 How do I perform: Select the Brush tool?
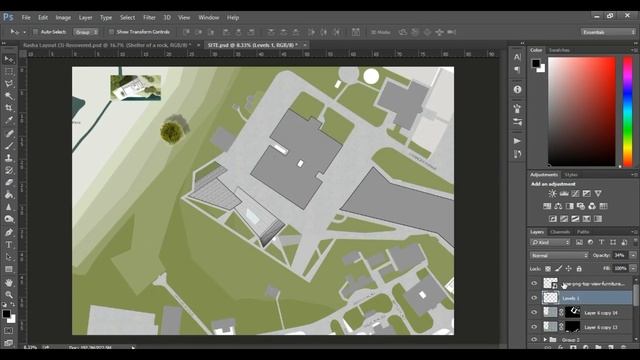9,146
